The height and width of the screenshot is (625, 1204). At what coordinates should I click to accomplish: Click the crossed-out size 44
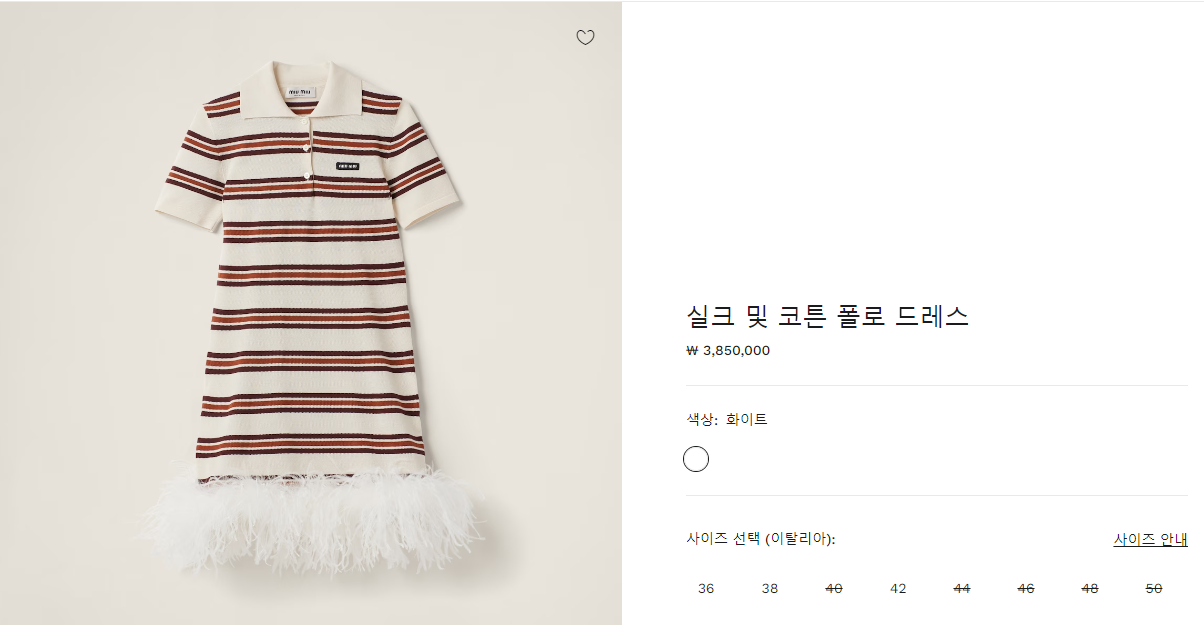(962, 588)
